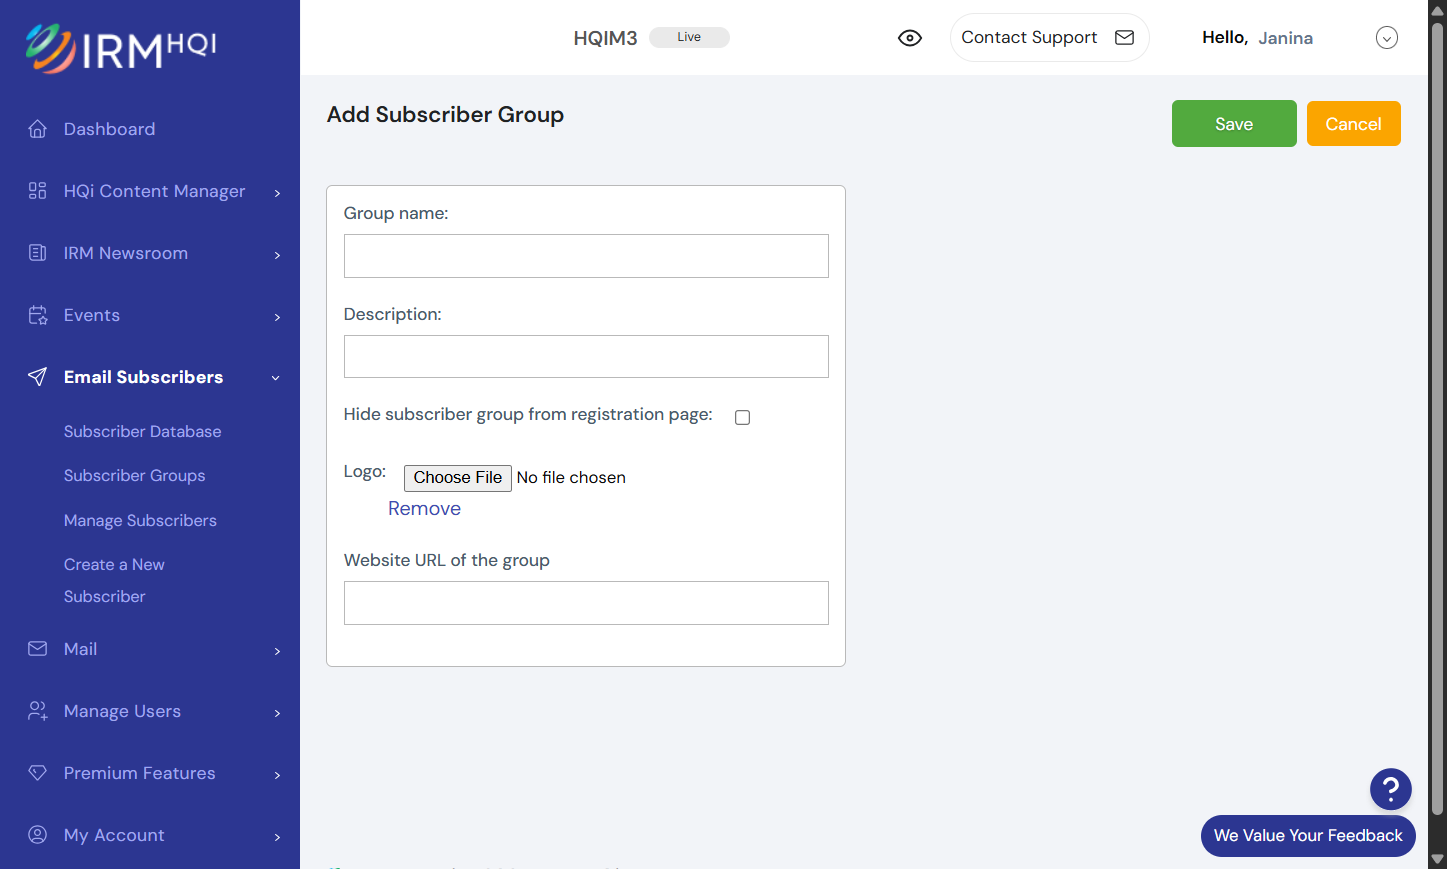Open Dashboard from the sidebar

pyautogui.click(x=109, y=129)
